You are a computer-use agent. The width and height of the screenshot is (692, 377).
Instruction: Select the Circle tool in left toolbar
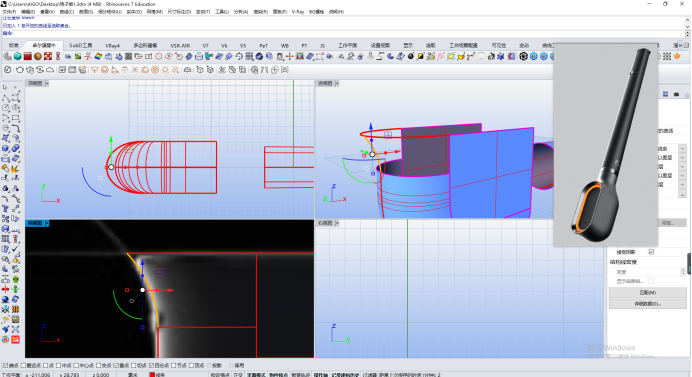5,107
